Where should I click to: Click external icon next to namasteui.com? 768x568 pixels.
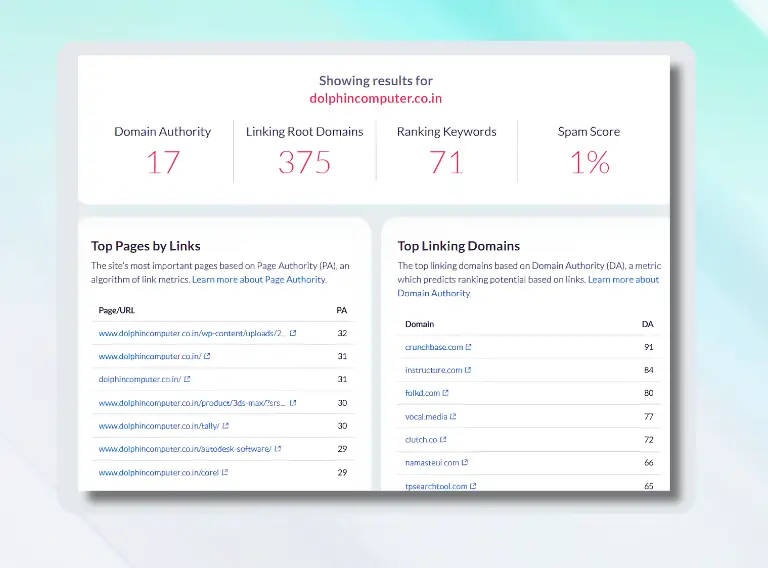click(x=465, y=462)
